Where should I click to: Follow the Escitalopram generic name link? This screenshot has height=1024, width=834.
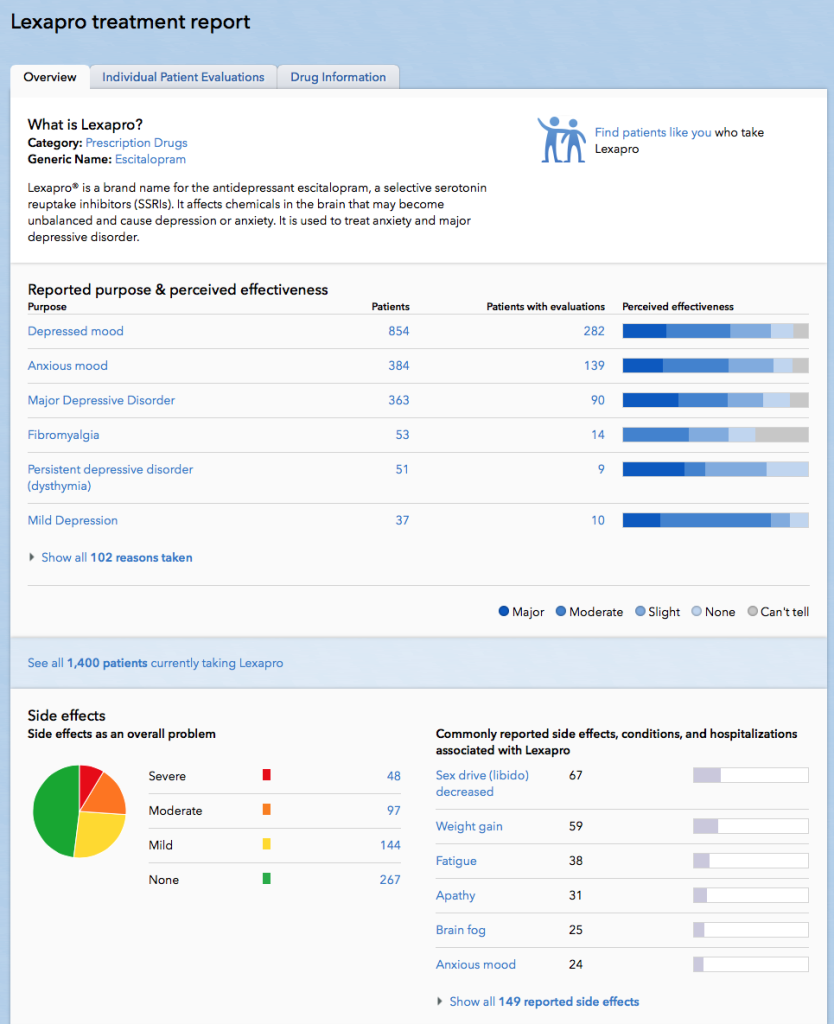click(x=150, y=159)
